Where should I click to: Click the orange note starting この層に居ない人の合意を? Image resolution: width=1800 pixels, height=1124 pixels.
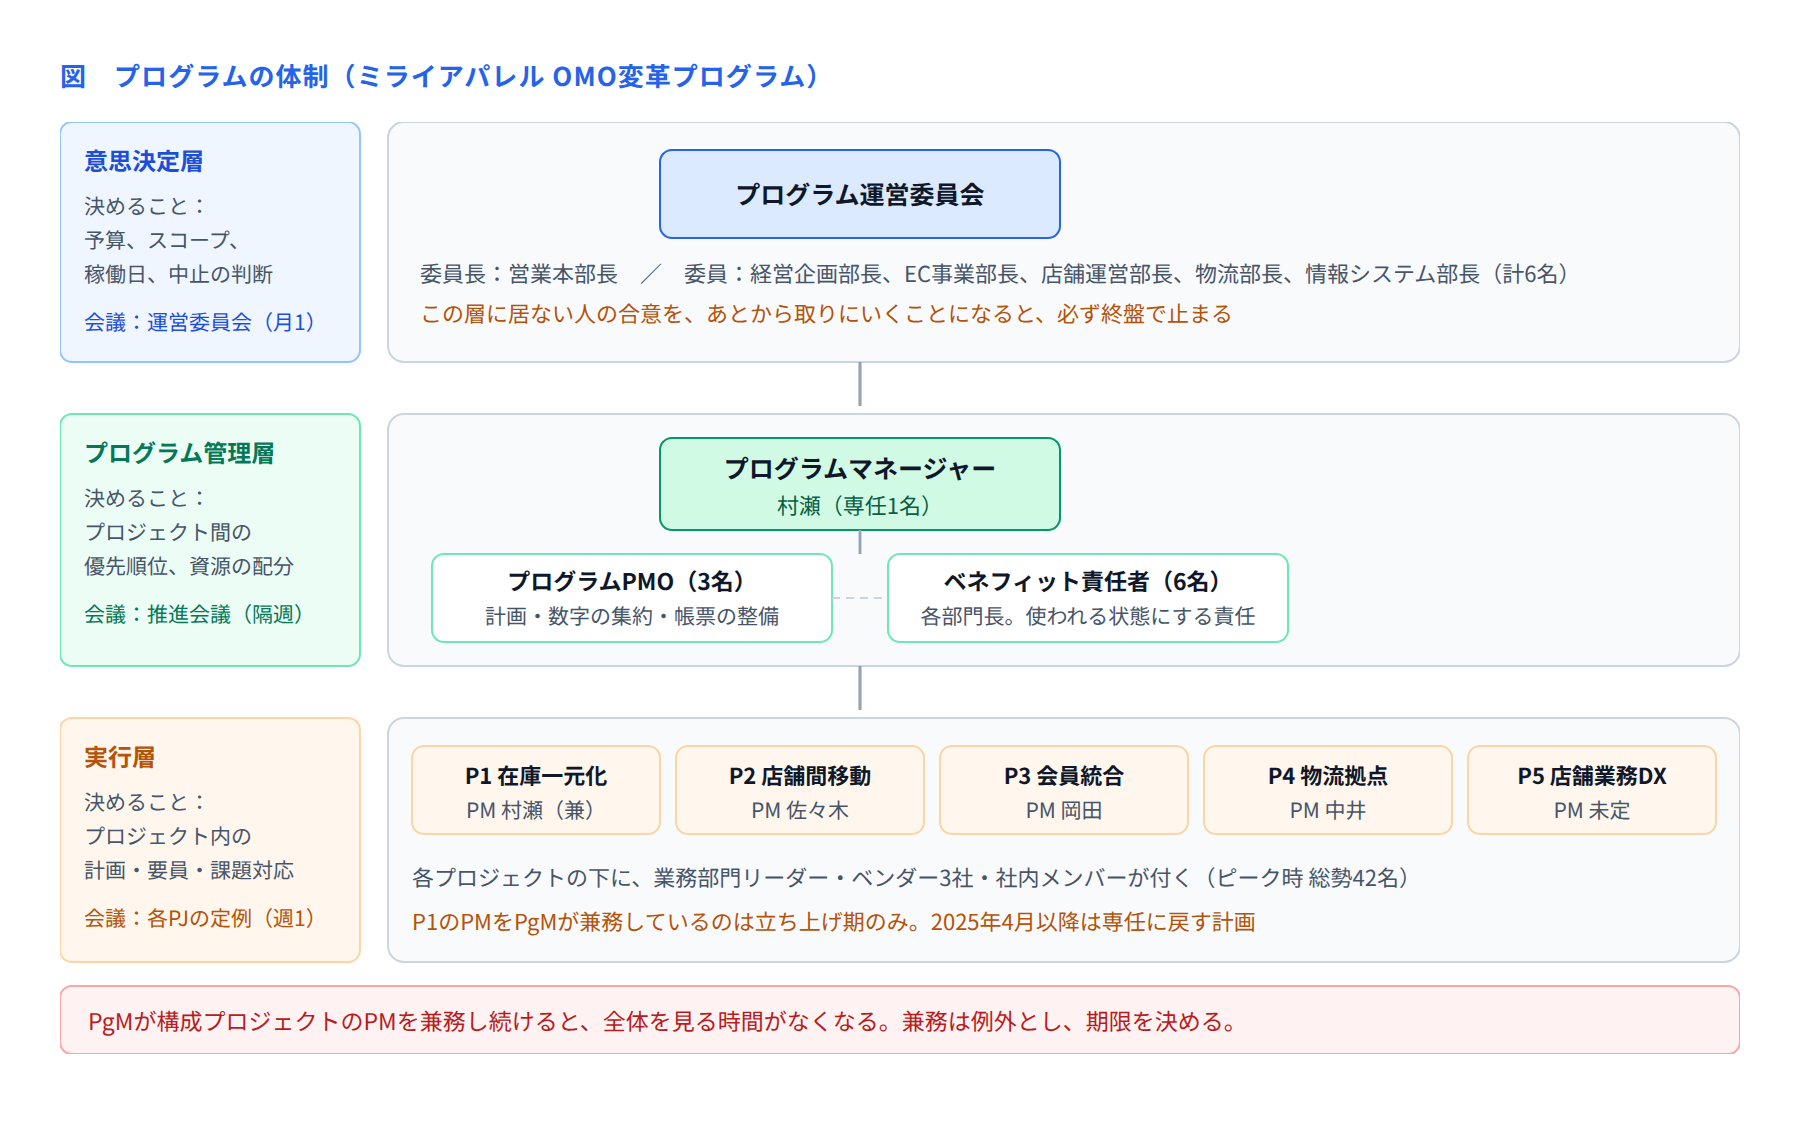pyautogui.click(x=826, y=314)
